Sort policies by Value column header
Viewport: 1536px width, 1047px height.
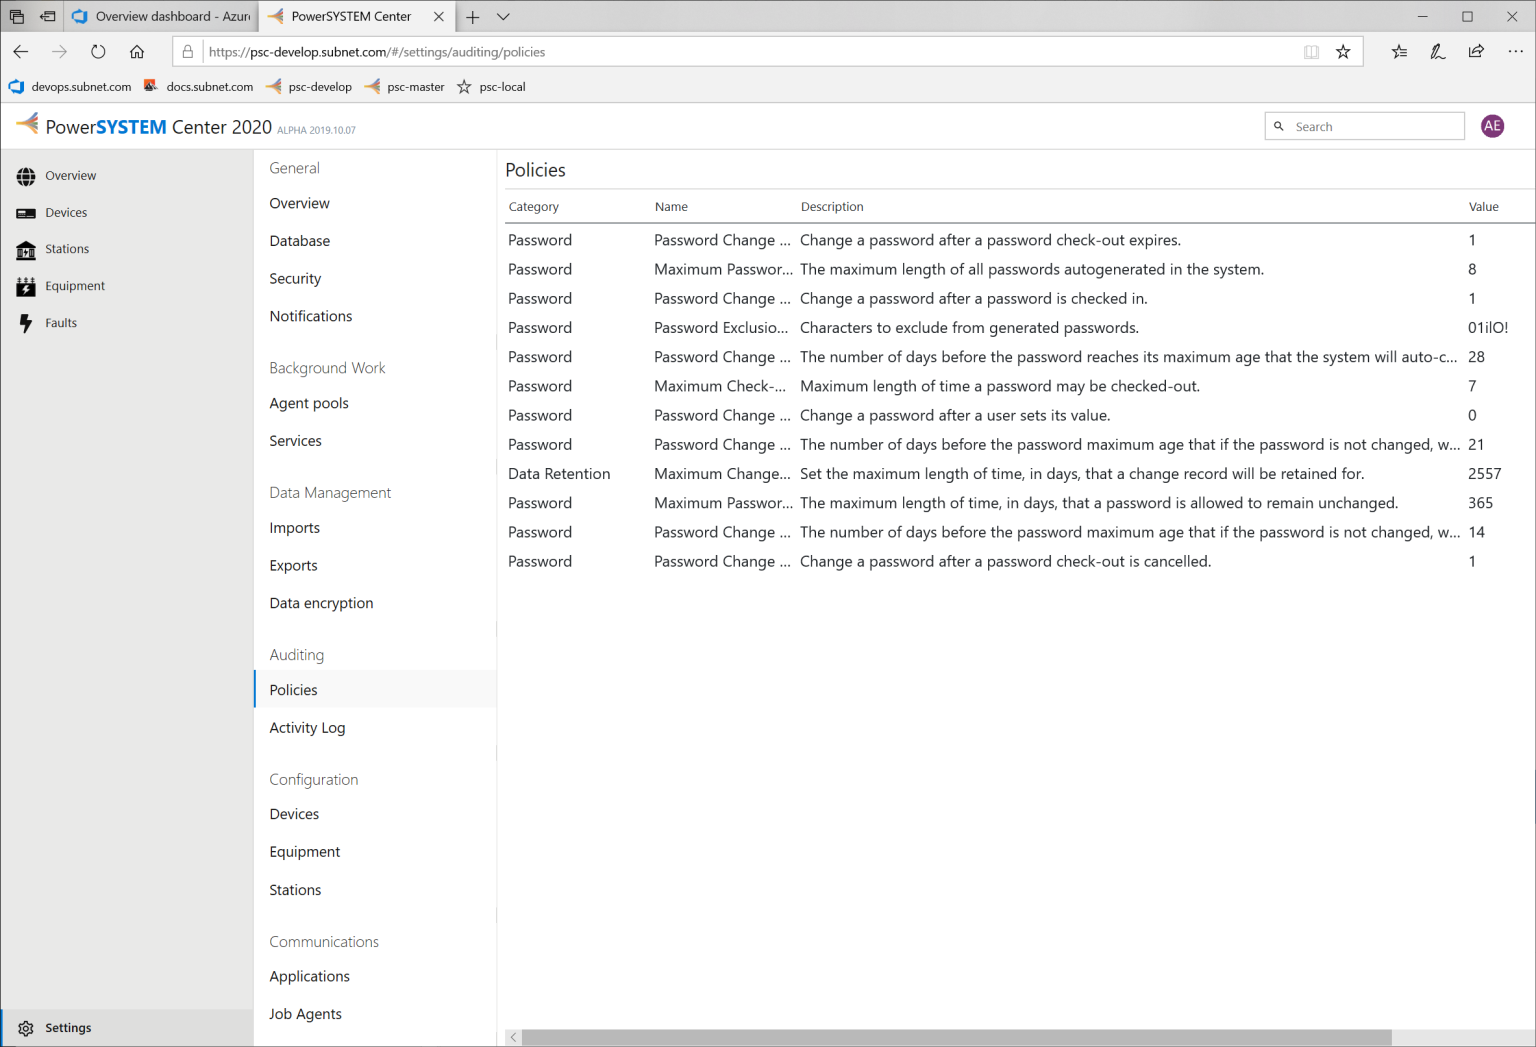tap(1483, 207)
